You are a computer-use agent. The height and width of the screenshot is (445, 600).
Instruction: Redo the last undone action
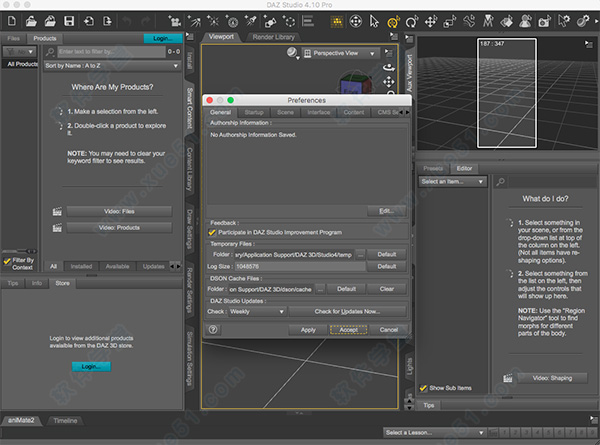point(145,21)
